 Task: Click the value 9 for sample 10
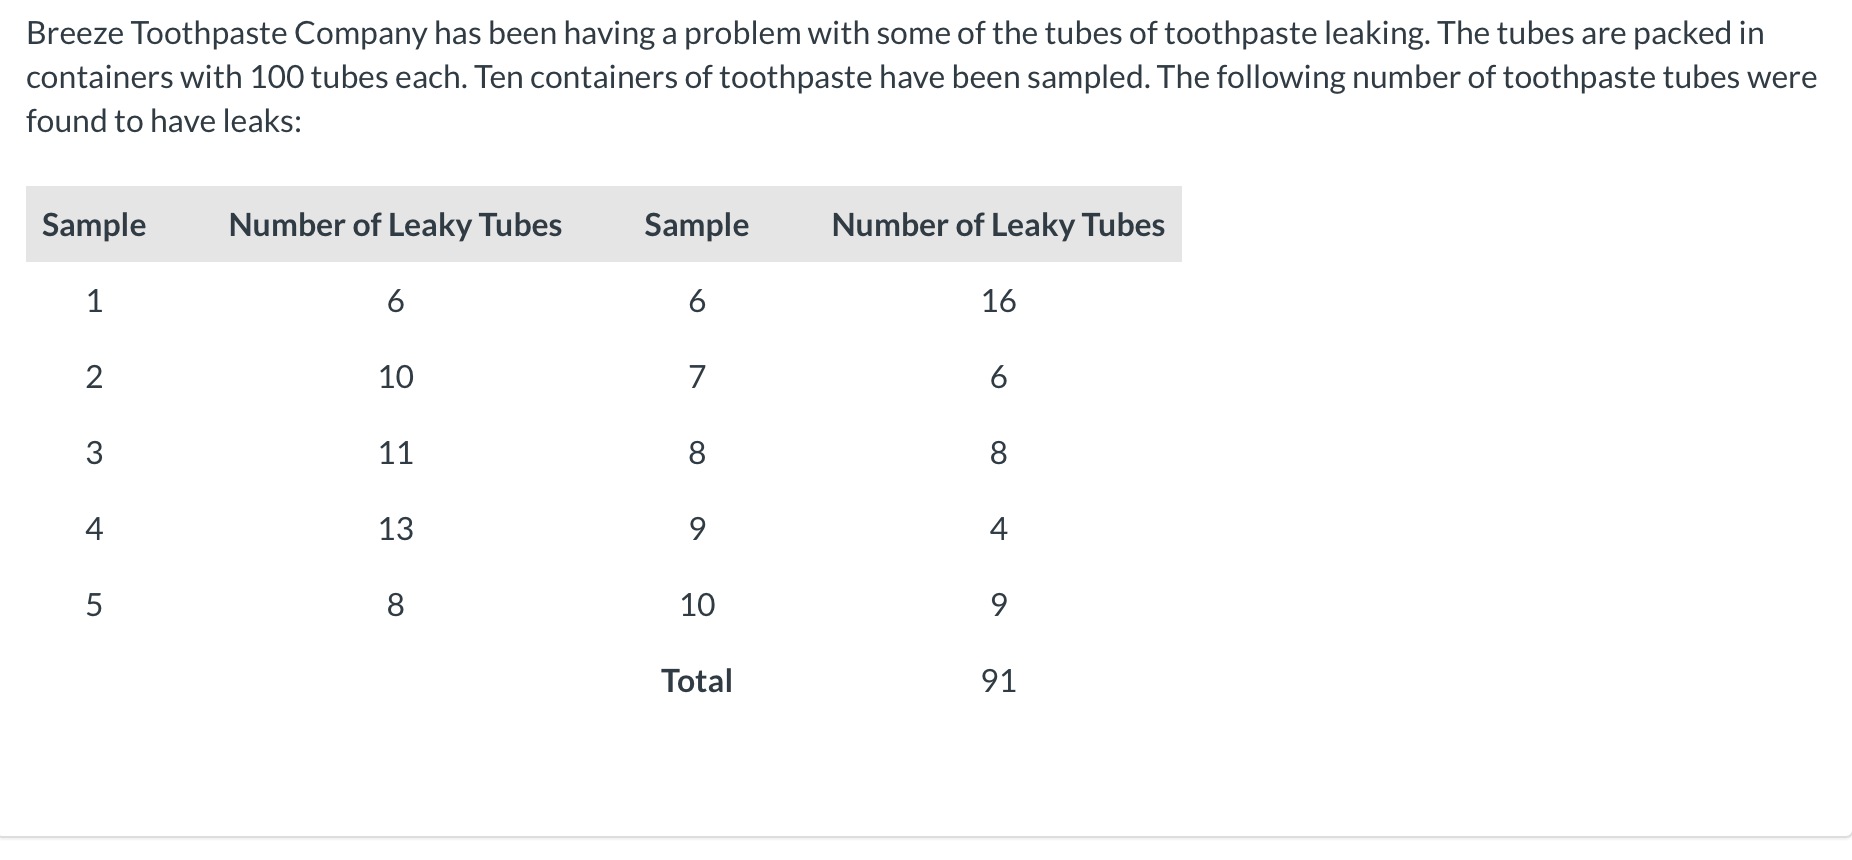[998, 605]
